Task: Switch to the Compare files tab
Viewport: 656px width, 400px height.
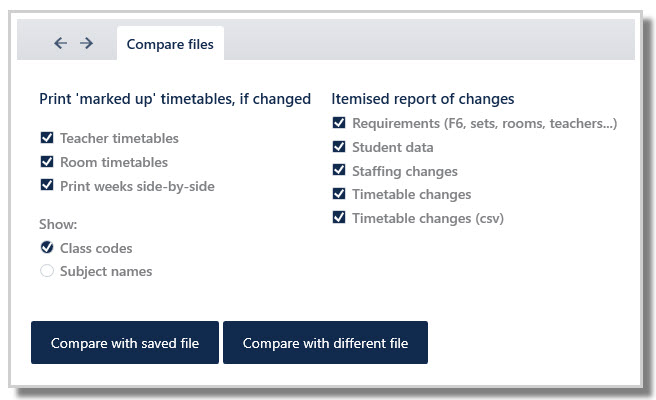Action: point(170,44)
